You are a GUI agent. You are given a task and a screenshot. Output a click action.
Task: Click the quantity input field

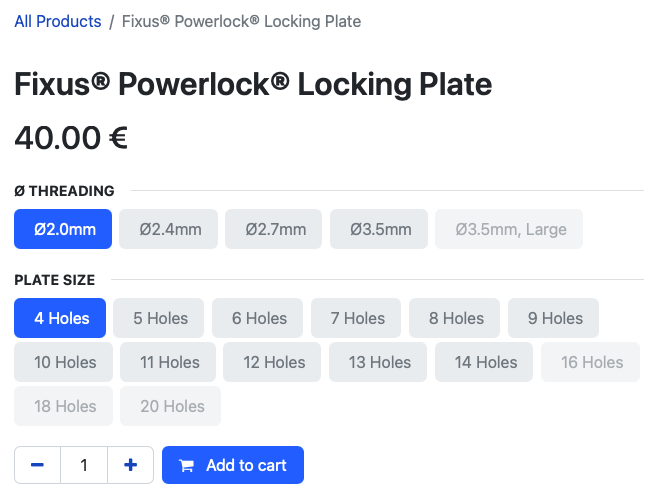coord(84,465)
